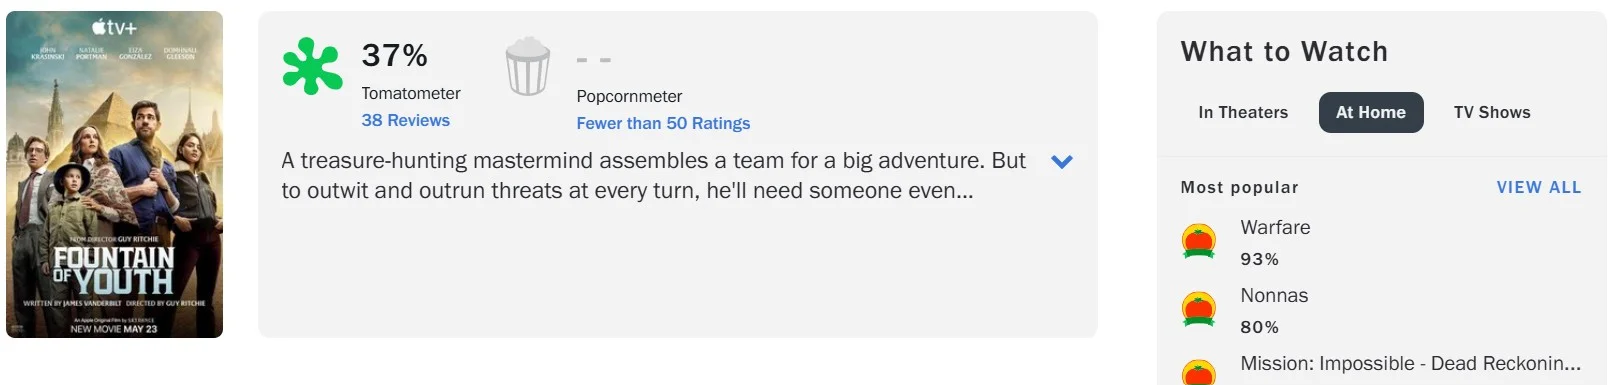Click the Tomatometer label text

pos(411,93)
